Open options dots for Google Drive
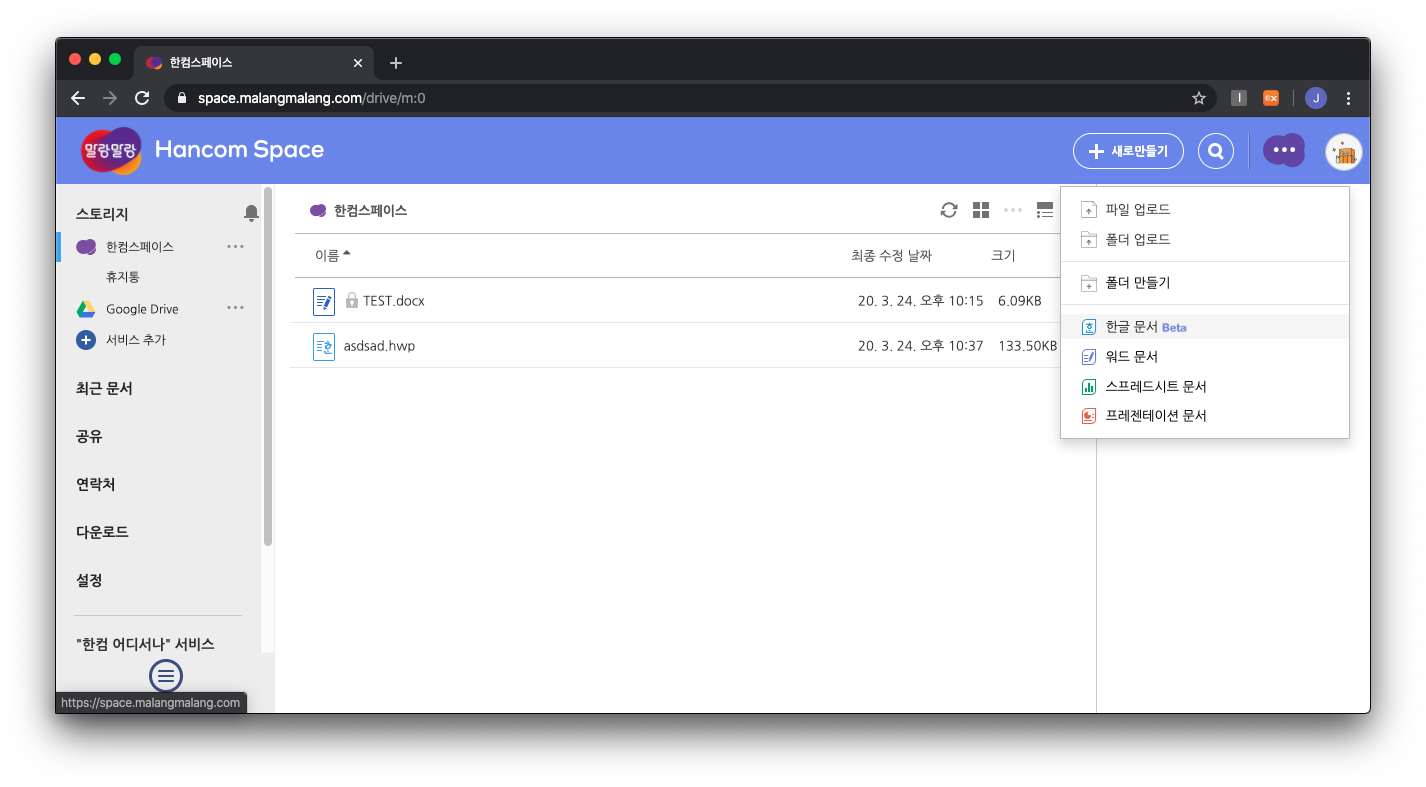Viewport: 1426px width, 787px height. point(235,308)
